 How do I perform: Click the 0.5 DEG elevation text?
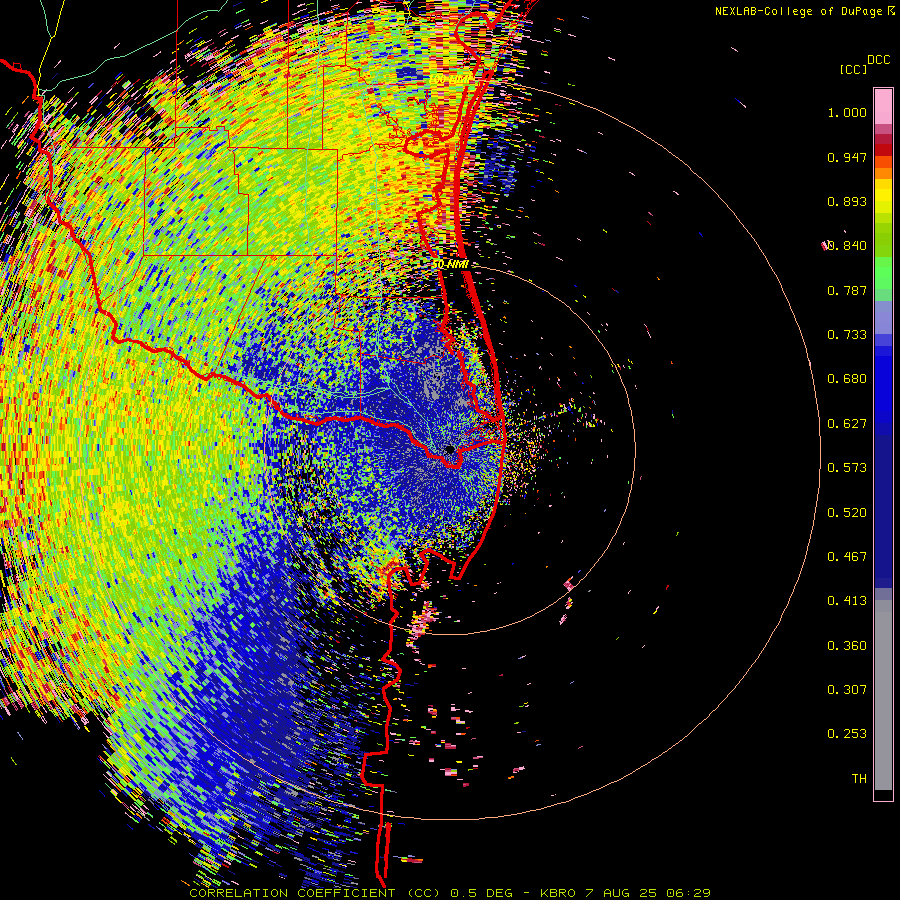coord(482,893)
